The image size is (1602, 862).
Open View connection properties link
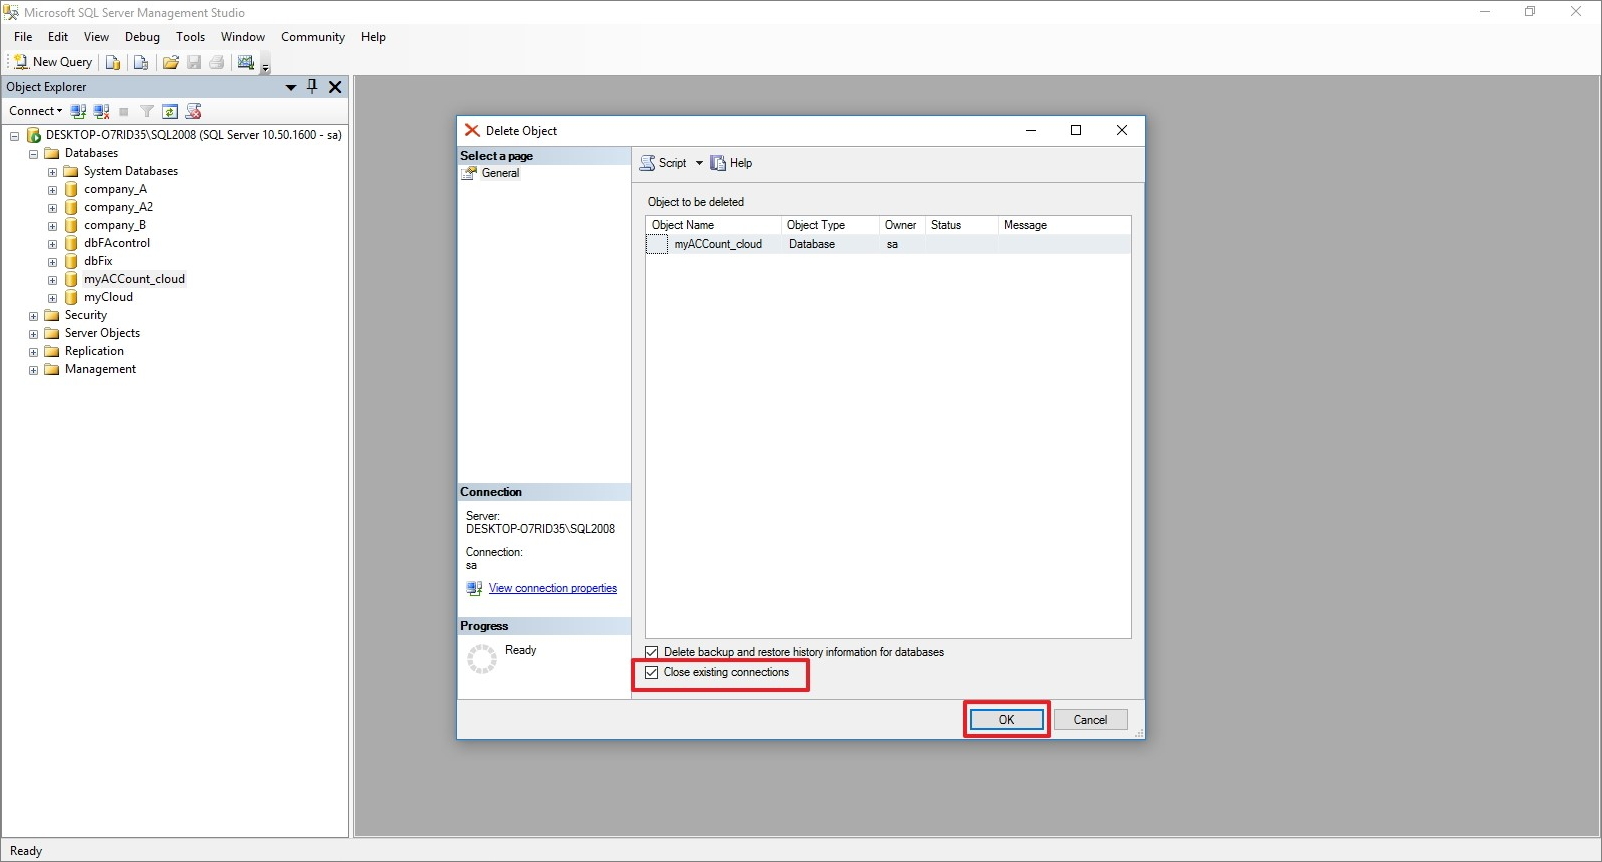pyautogui.click(x=553, y=588)
